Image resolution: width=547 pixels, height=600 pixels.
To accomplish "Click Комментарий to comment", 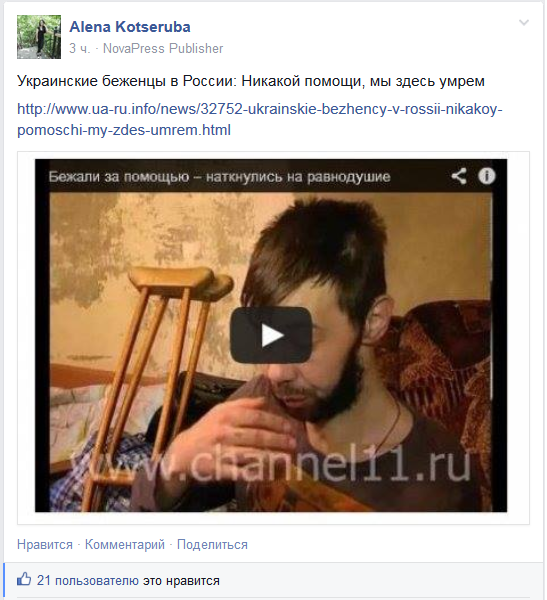I will 125,545.
